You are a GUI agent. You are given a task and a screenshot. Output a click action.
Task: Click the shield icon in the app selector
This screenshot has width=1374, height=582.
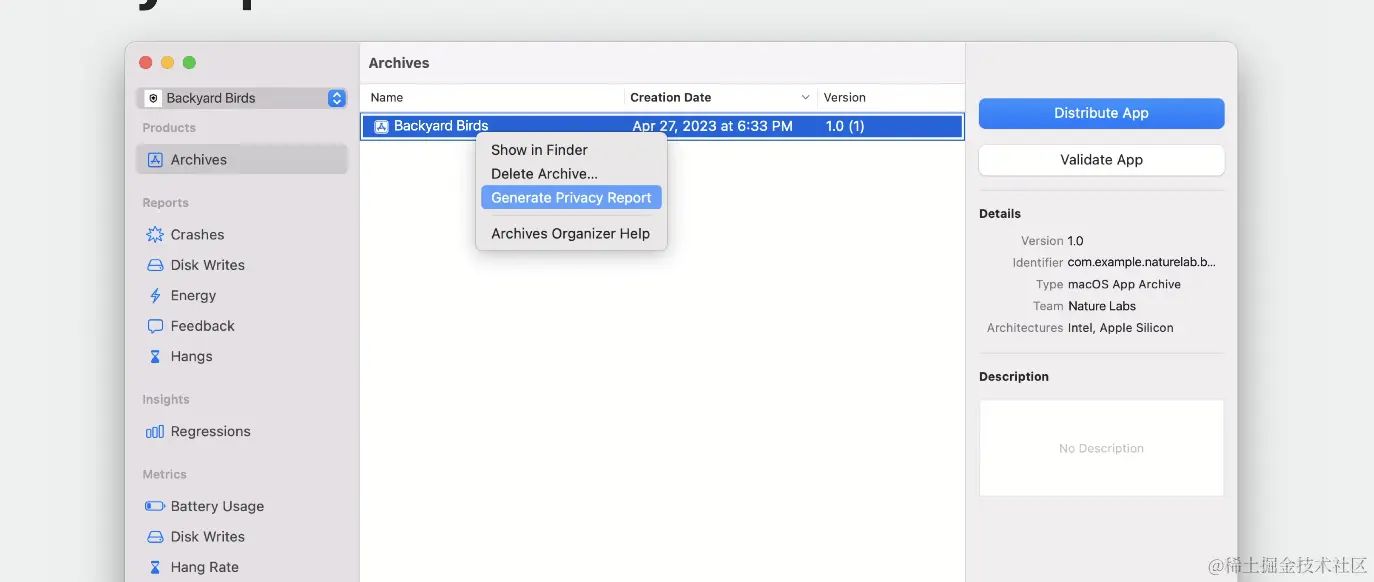pyautogui.click(x=153, y=98)
